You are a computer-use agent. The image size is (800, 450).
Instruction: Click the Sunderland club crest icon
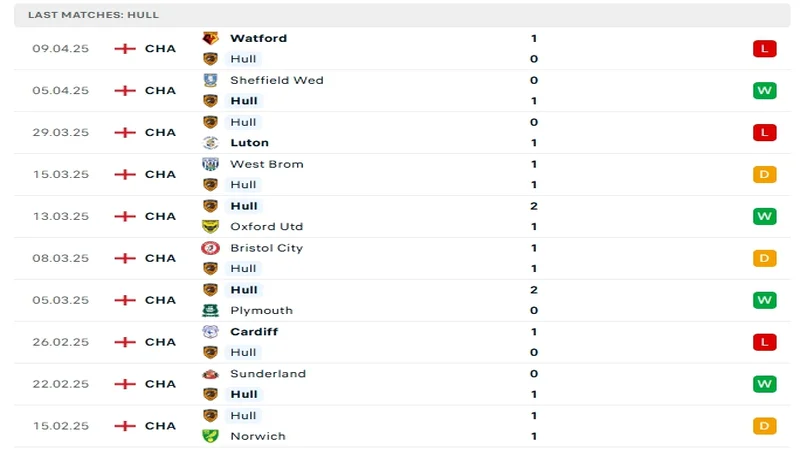[210, 374]
